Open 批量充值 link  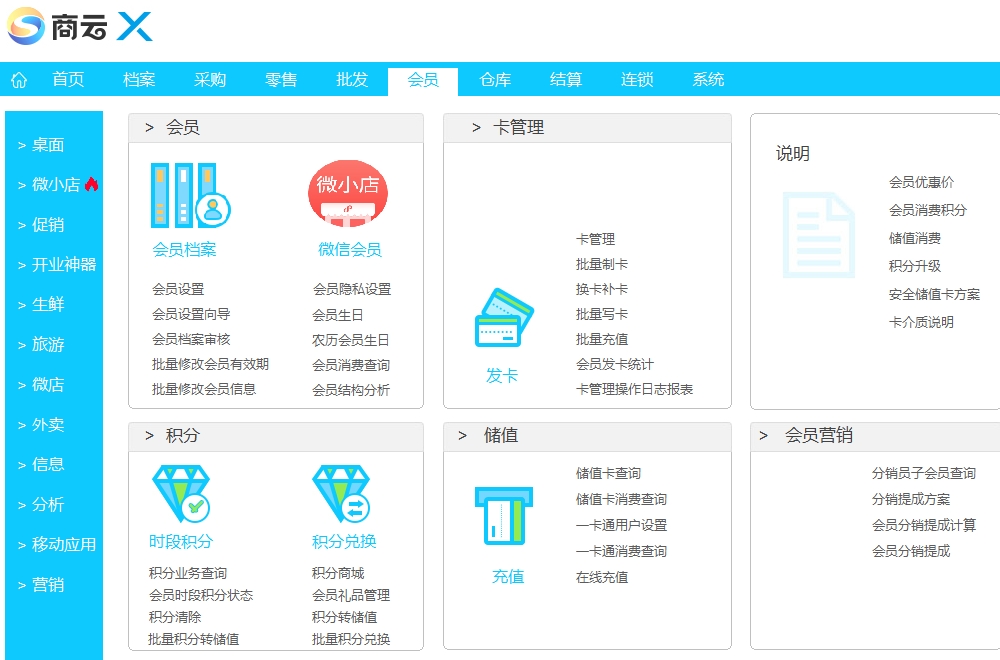[602, 339]
